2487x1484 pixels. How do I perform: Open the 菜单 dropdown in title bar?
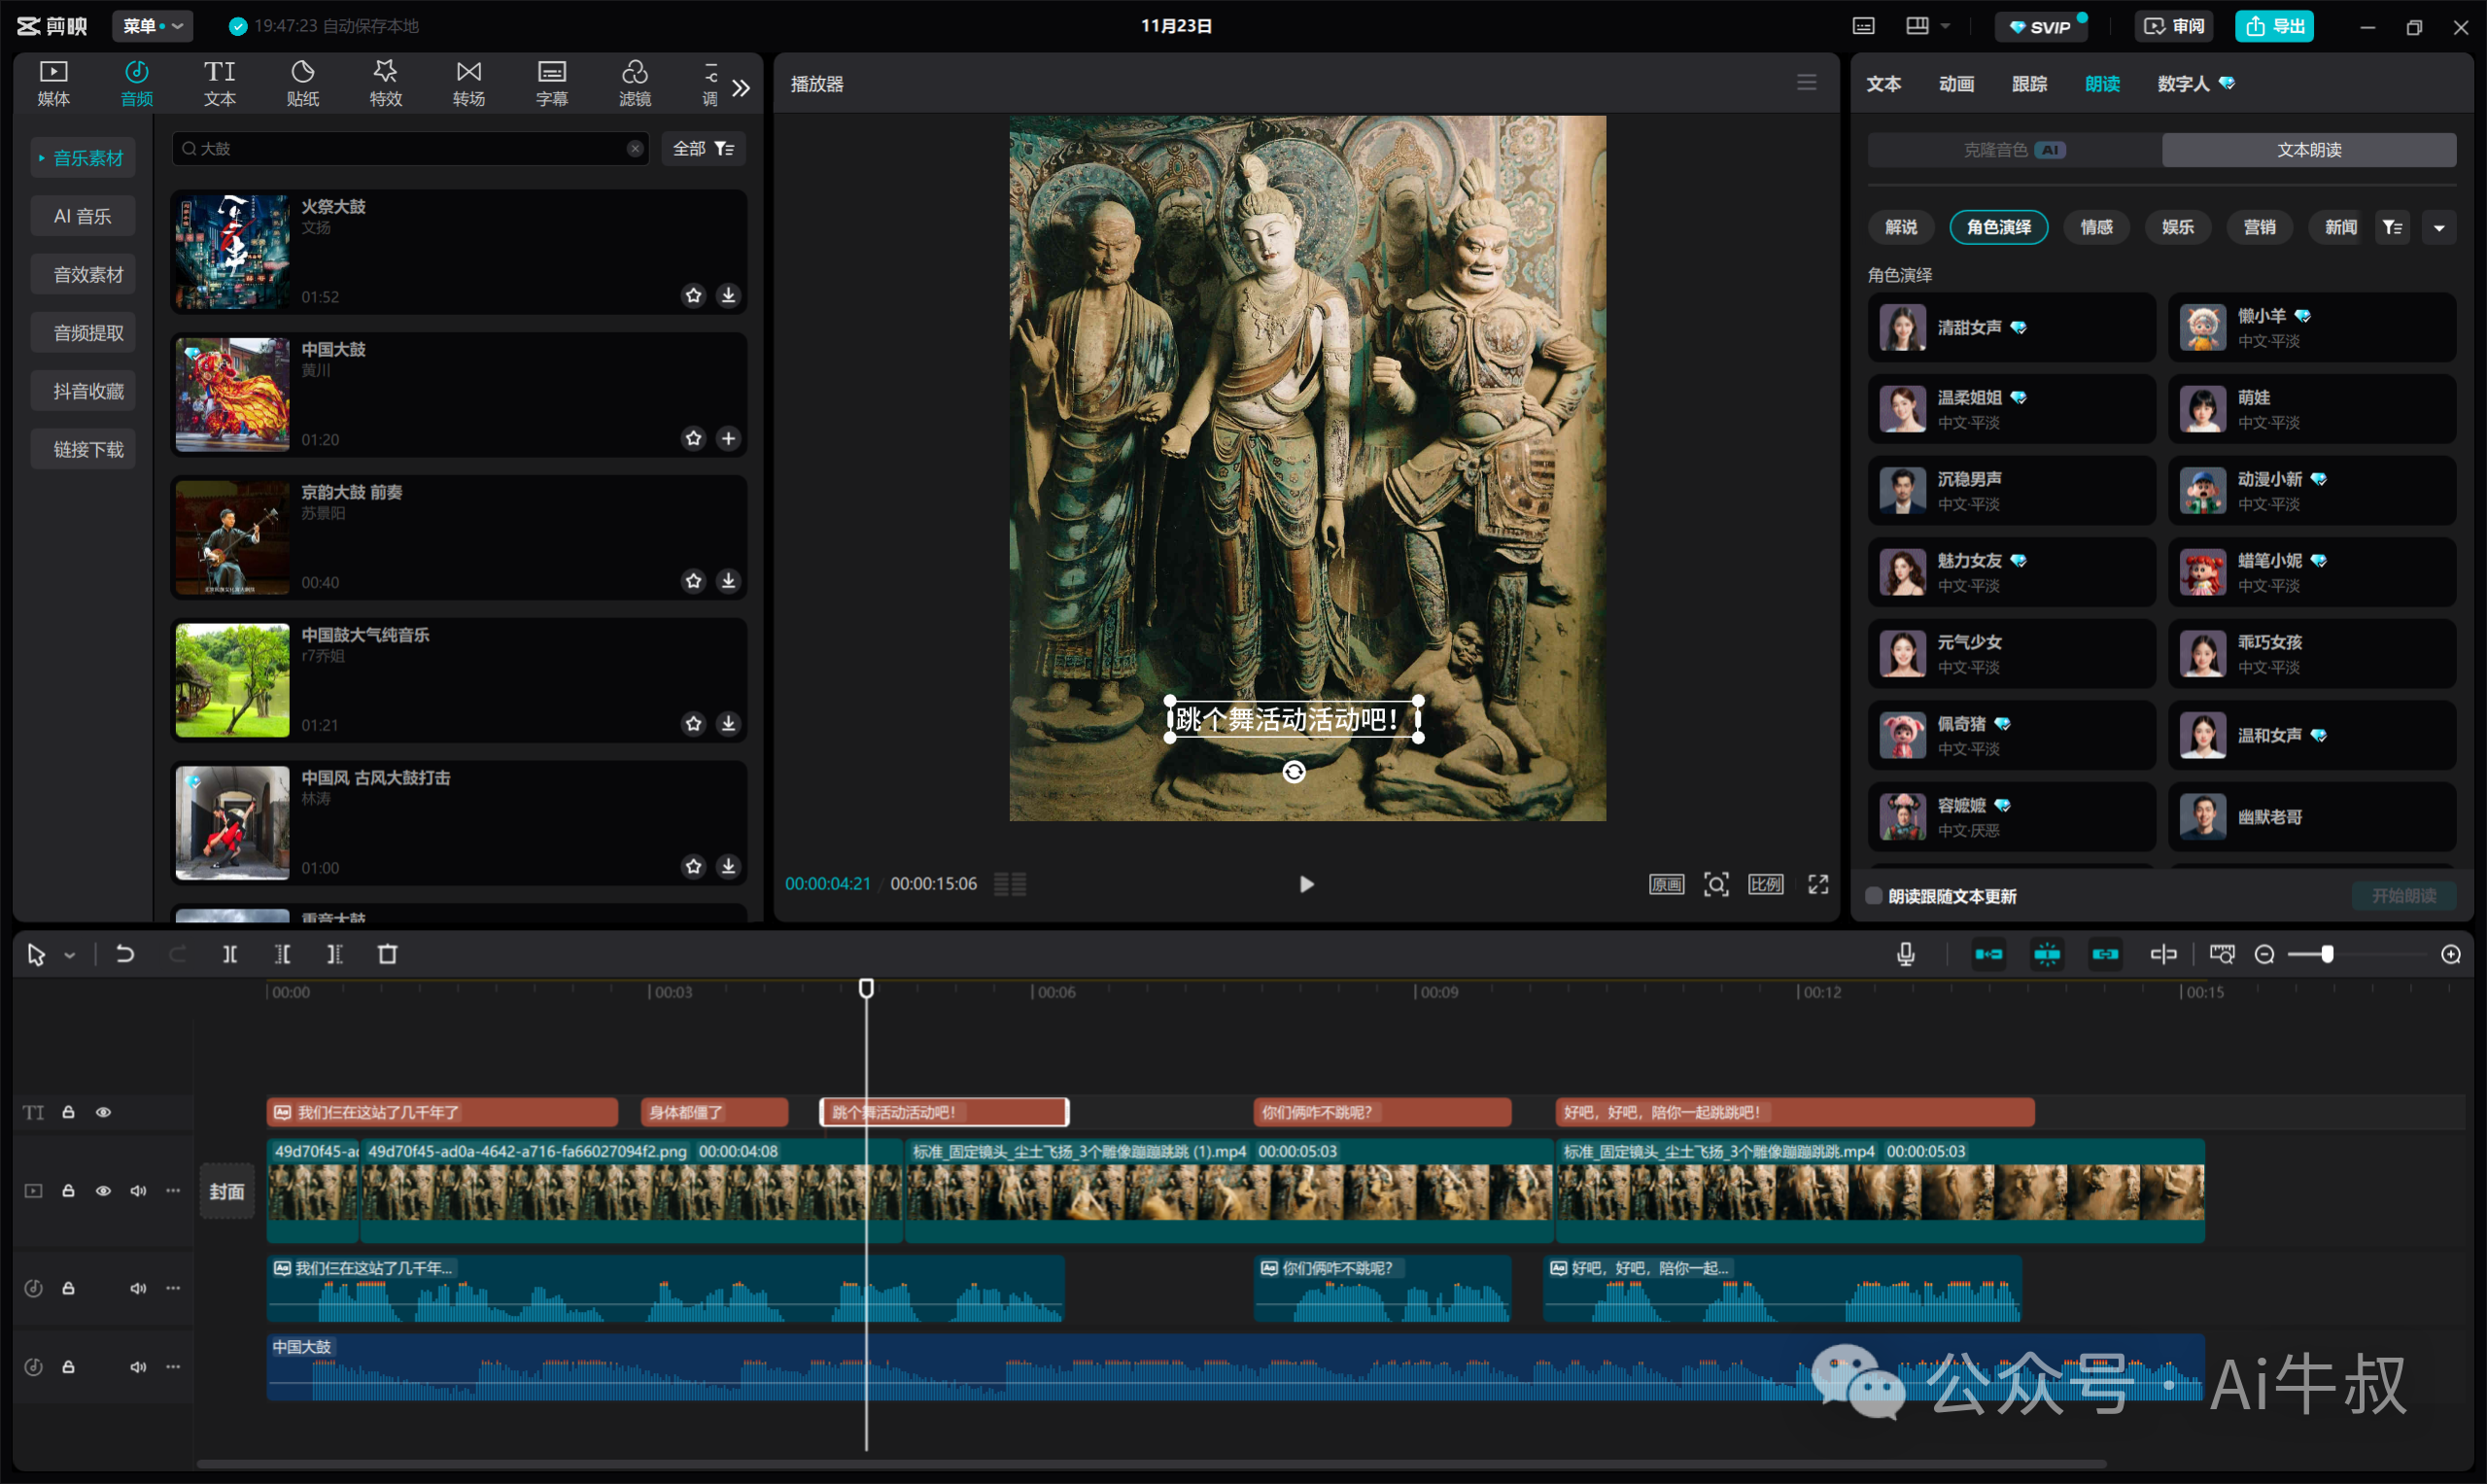(152, 26)
